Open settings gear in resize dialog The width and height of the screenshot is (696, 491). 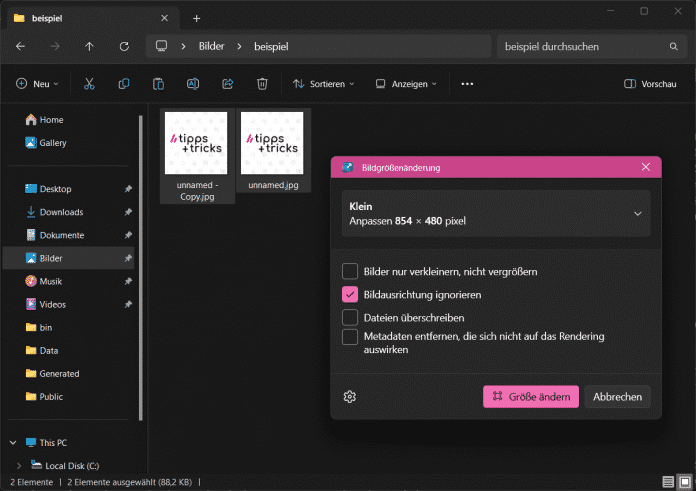(350, 397)
